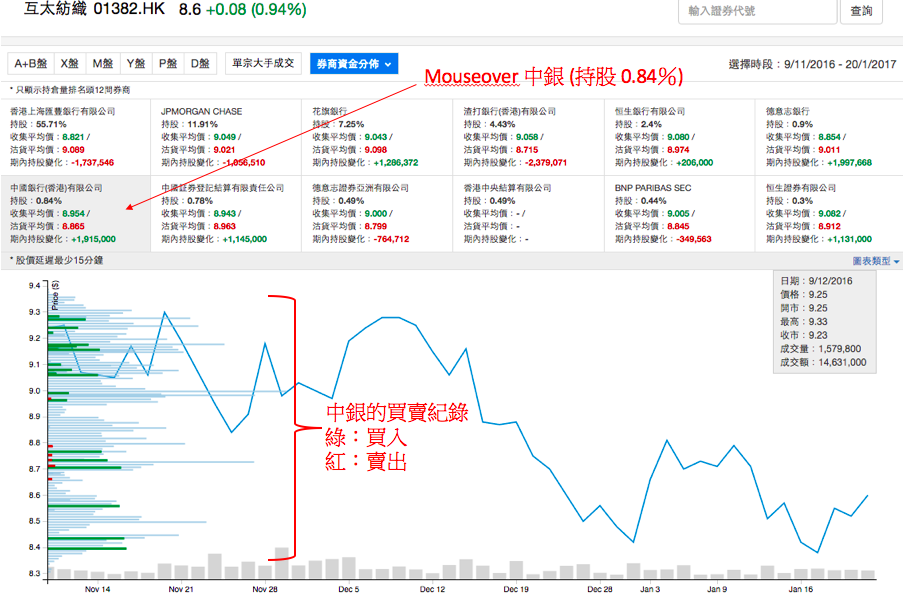
Task: Expand the 圖表類型 chart type menu
Action: point(875,261)
